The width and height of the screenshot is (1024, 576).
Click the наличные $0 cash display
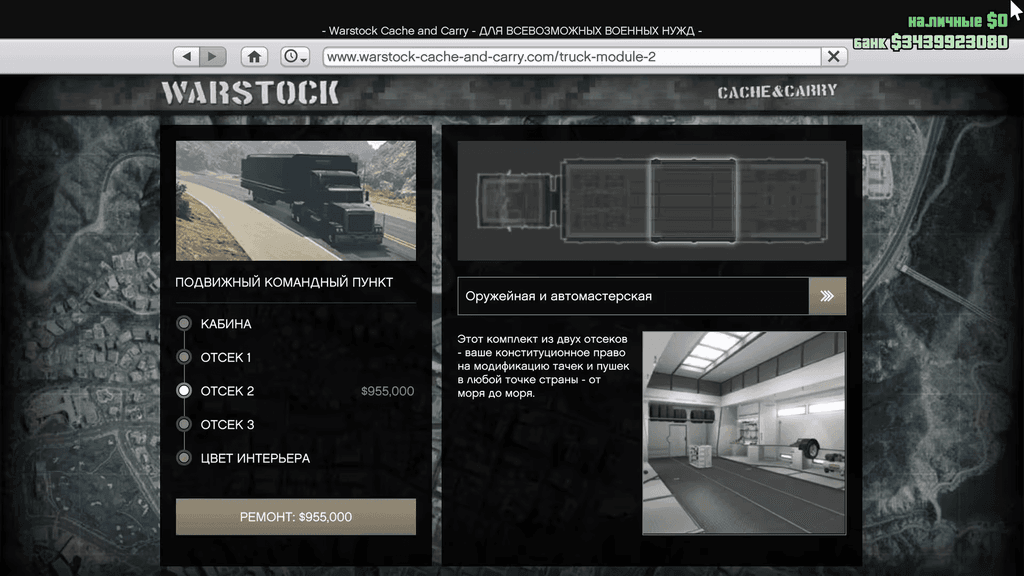(x=958, y=21)
